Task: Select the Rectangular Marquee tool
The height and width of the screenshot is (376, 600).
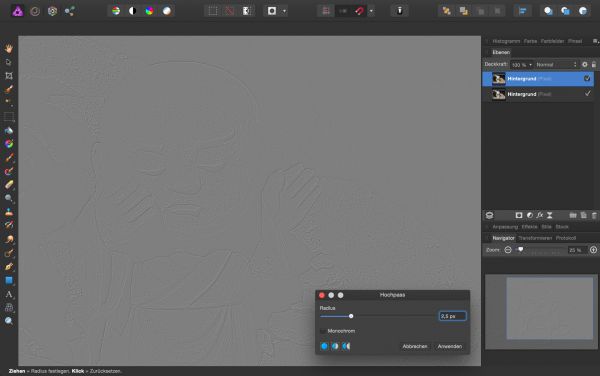Action: tap(9, 117)
